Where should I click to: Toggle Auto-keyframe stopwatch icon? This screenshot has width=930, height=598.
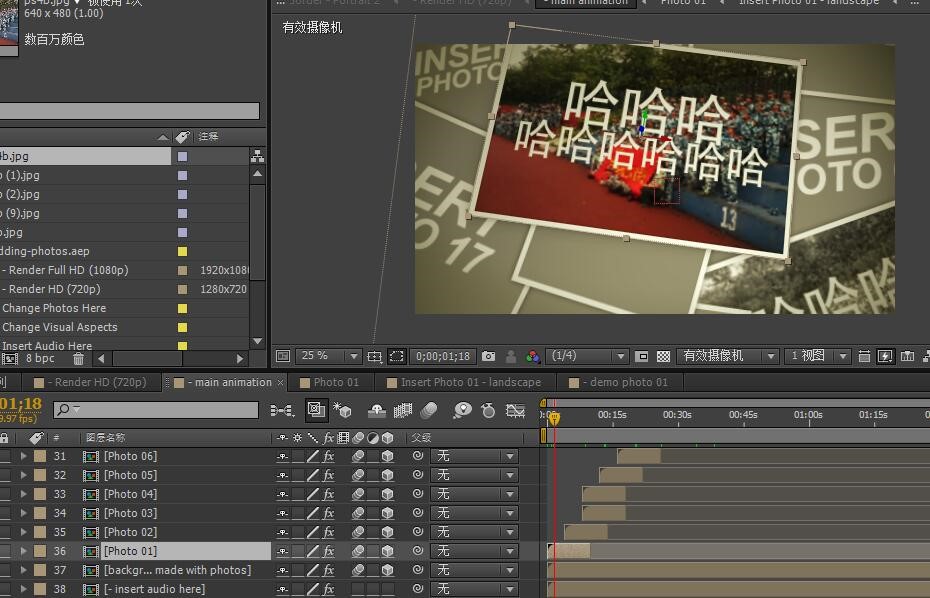coord(488,410)
